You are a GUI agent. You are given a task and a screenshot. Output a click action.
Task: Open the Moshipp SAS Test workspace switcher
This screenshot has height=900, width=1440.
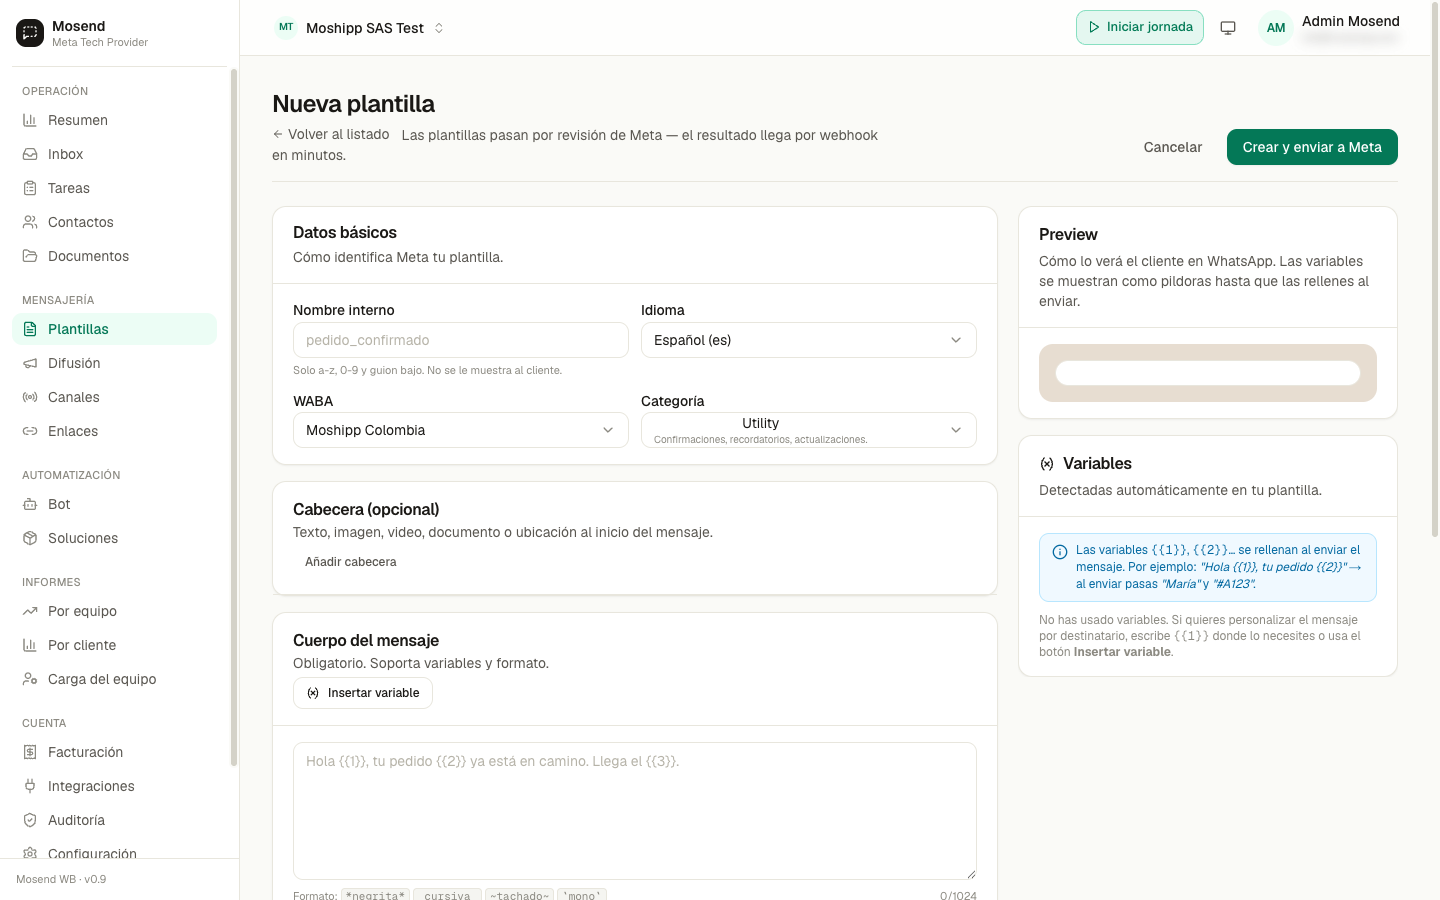coord(360,28)
